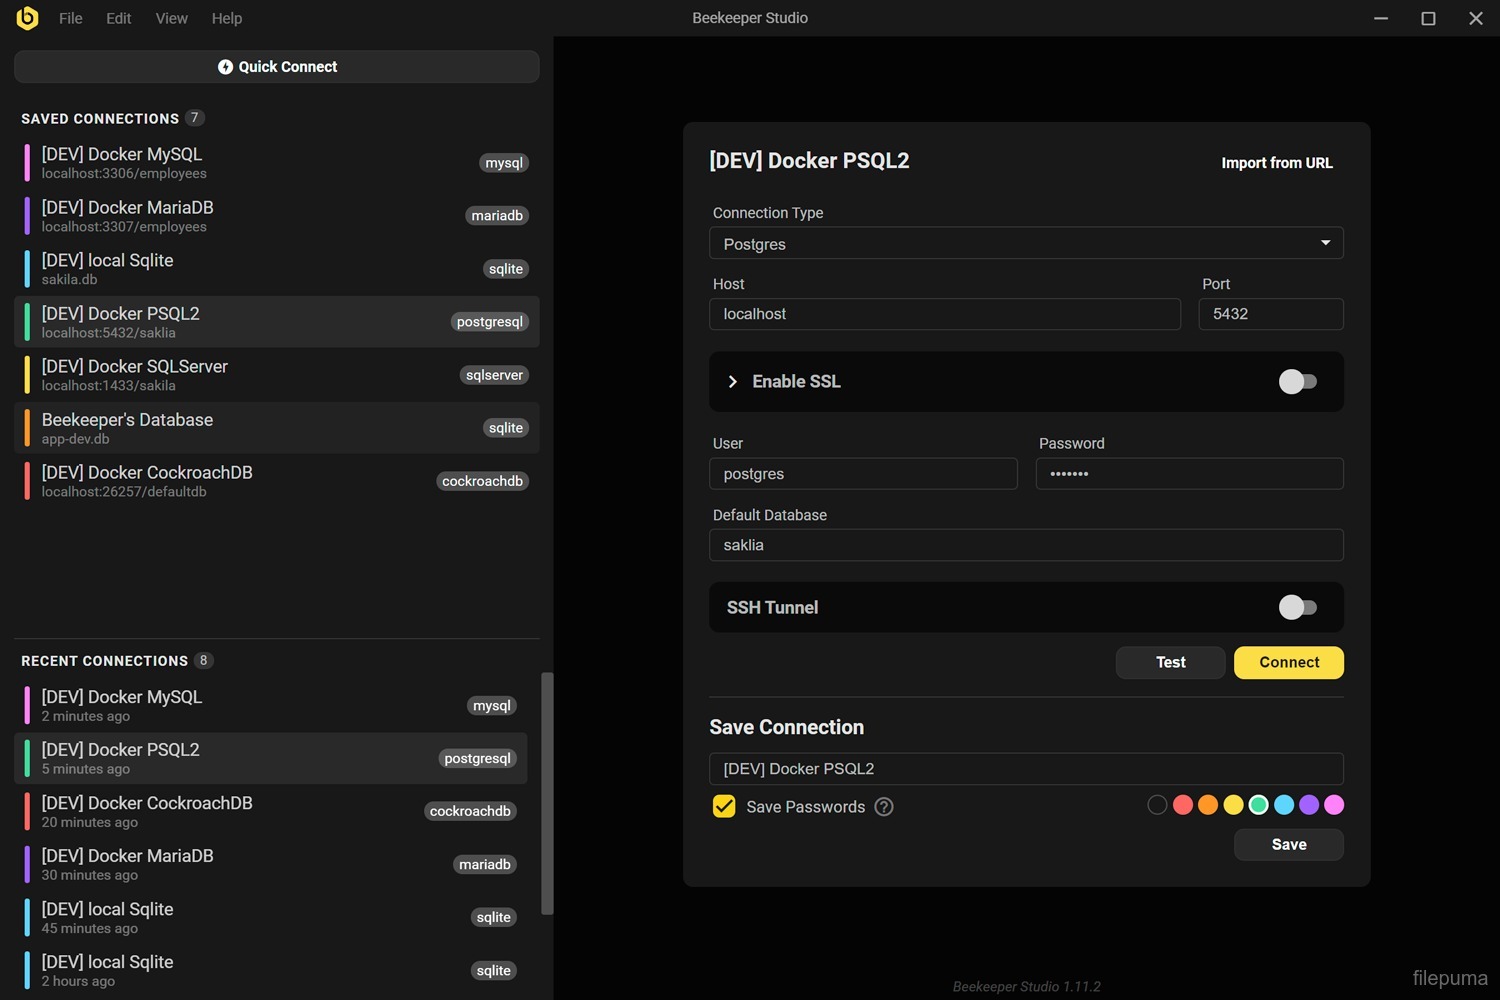Viewport: 1500px width, 1000px height.
Task: Click the yellow Connect button
Action: click(x=1288, y=662)
